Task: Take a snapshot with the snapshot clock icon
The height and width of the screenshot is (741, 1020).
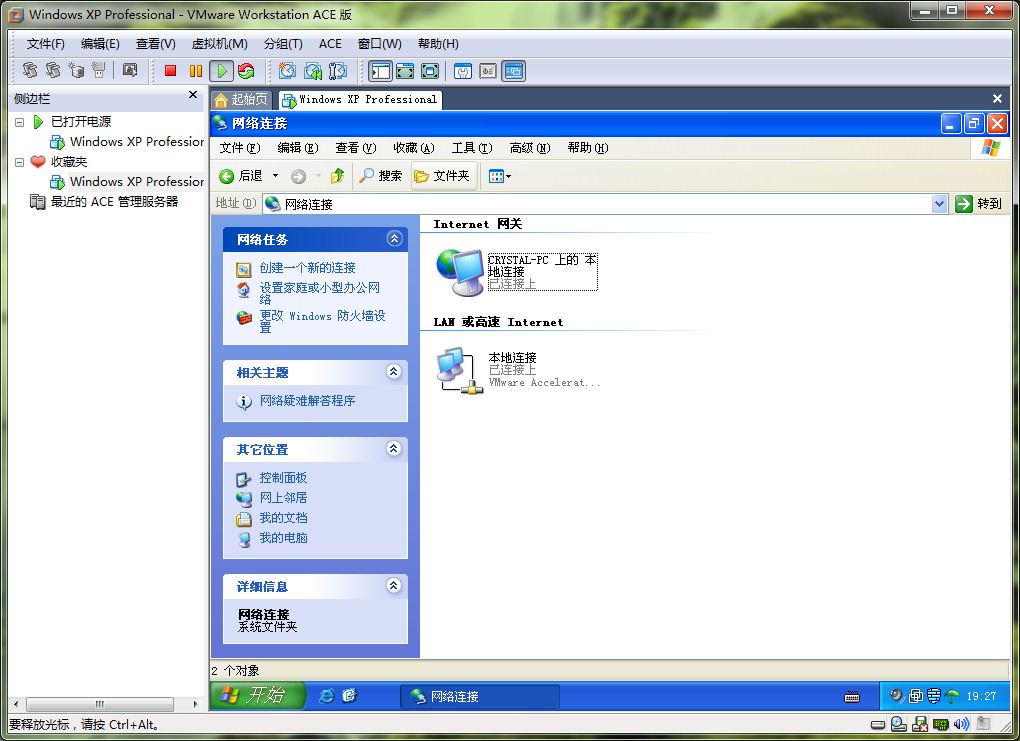Action: coord(287,71)
